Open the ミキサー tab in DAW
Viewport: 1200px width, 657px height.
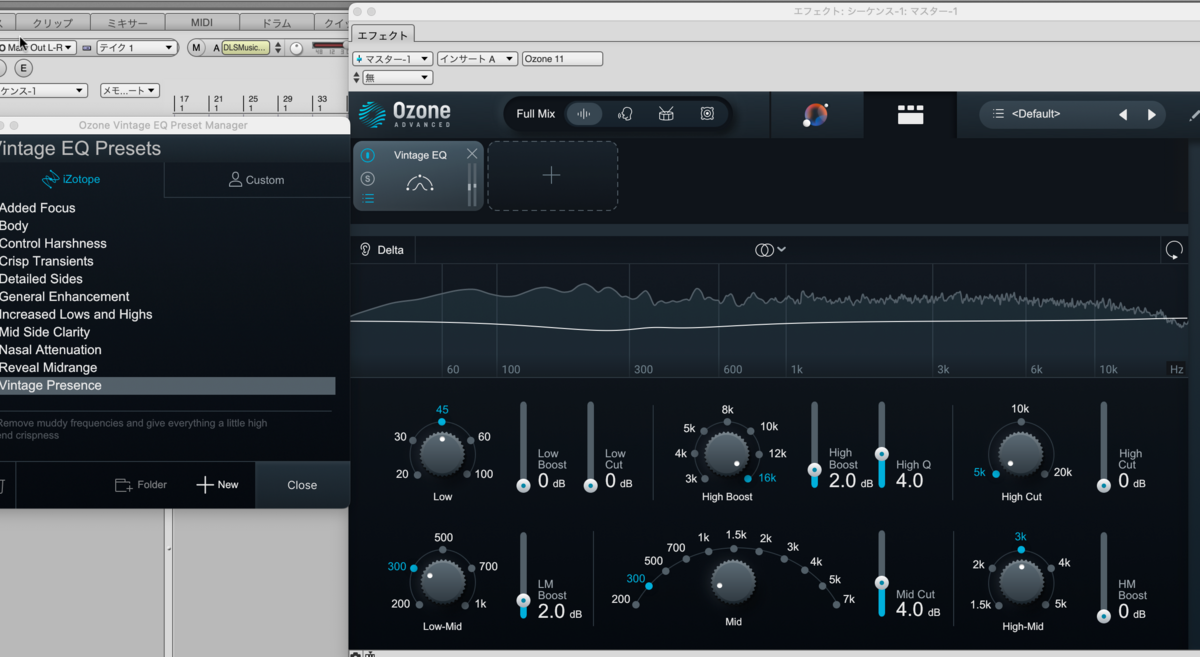tap(126, 22)
